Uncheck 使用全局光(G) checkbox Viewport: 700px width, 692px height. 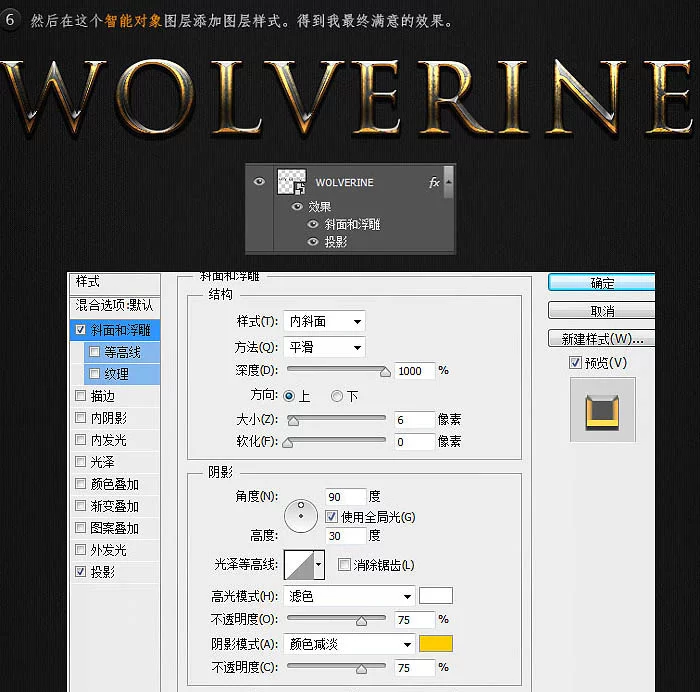click(331, 517)
